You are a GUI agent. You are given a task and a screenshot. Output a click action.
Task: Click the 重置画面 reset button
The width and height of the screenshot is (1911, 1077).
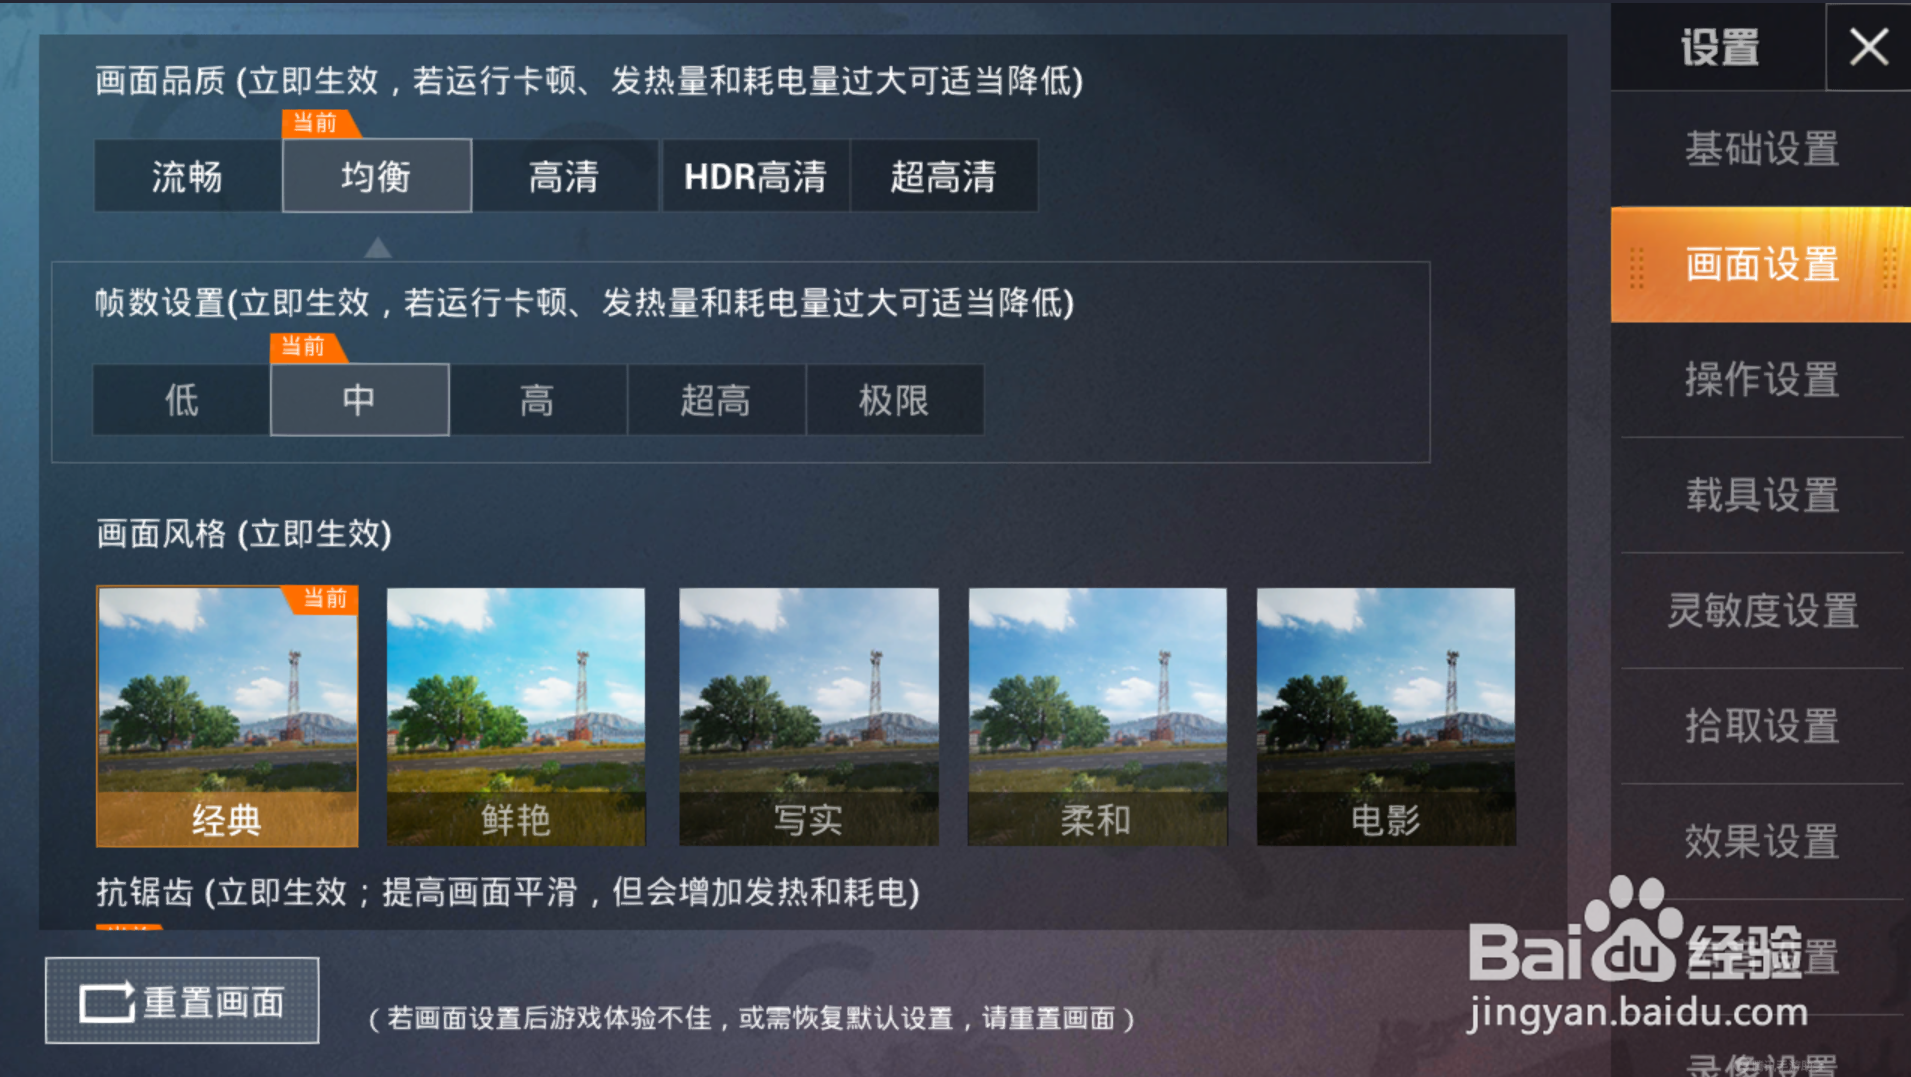182,1001
